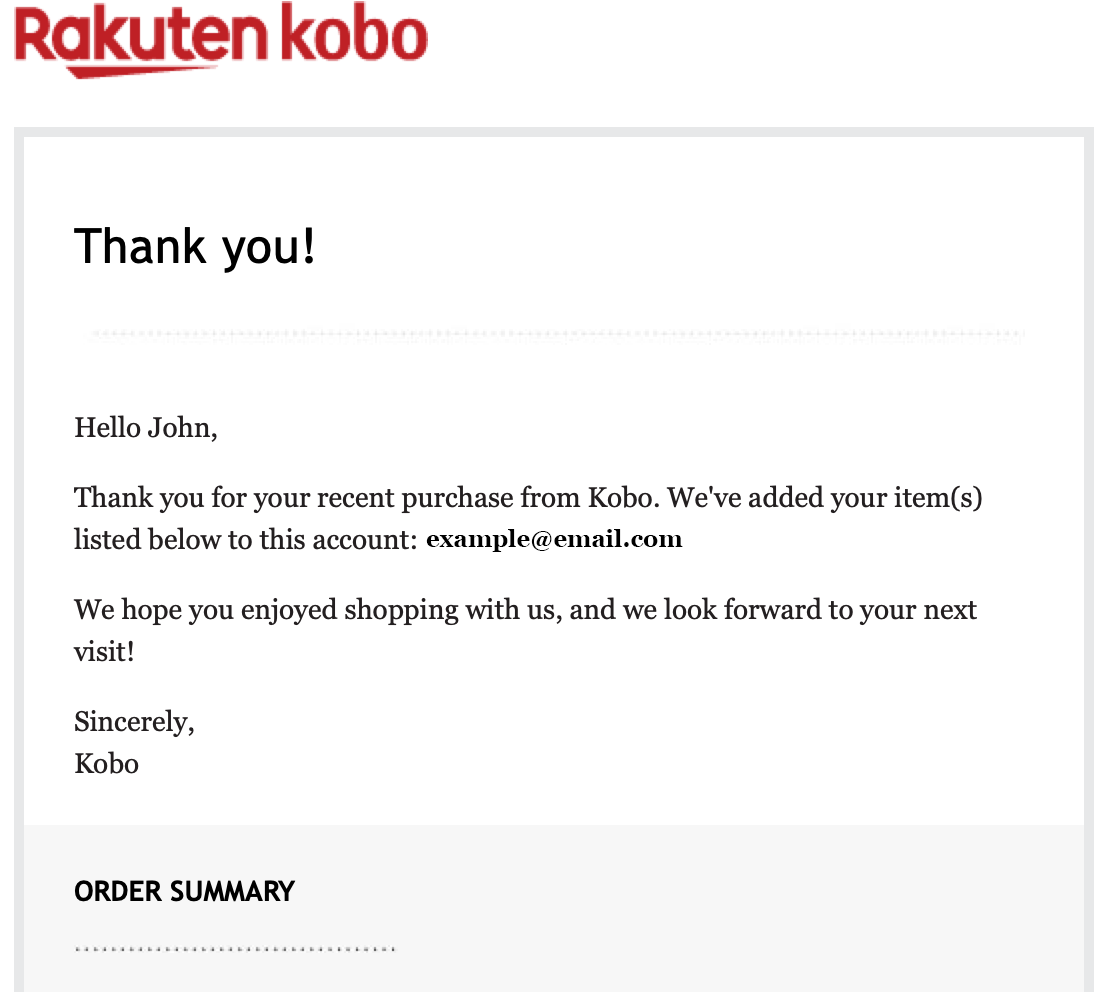The image size is (1108, 992).
Task: Open the example@email.com address link
Action: [x=554, y=540]
